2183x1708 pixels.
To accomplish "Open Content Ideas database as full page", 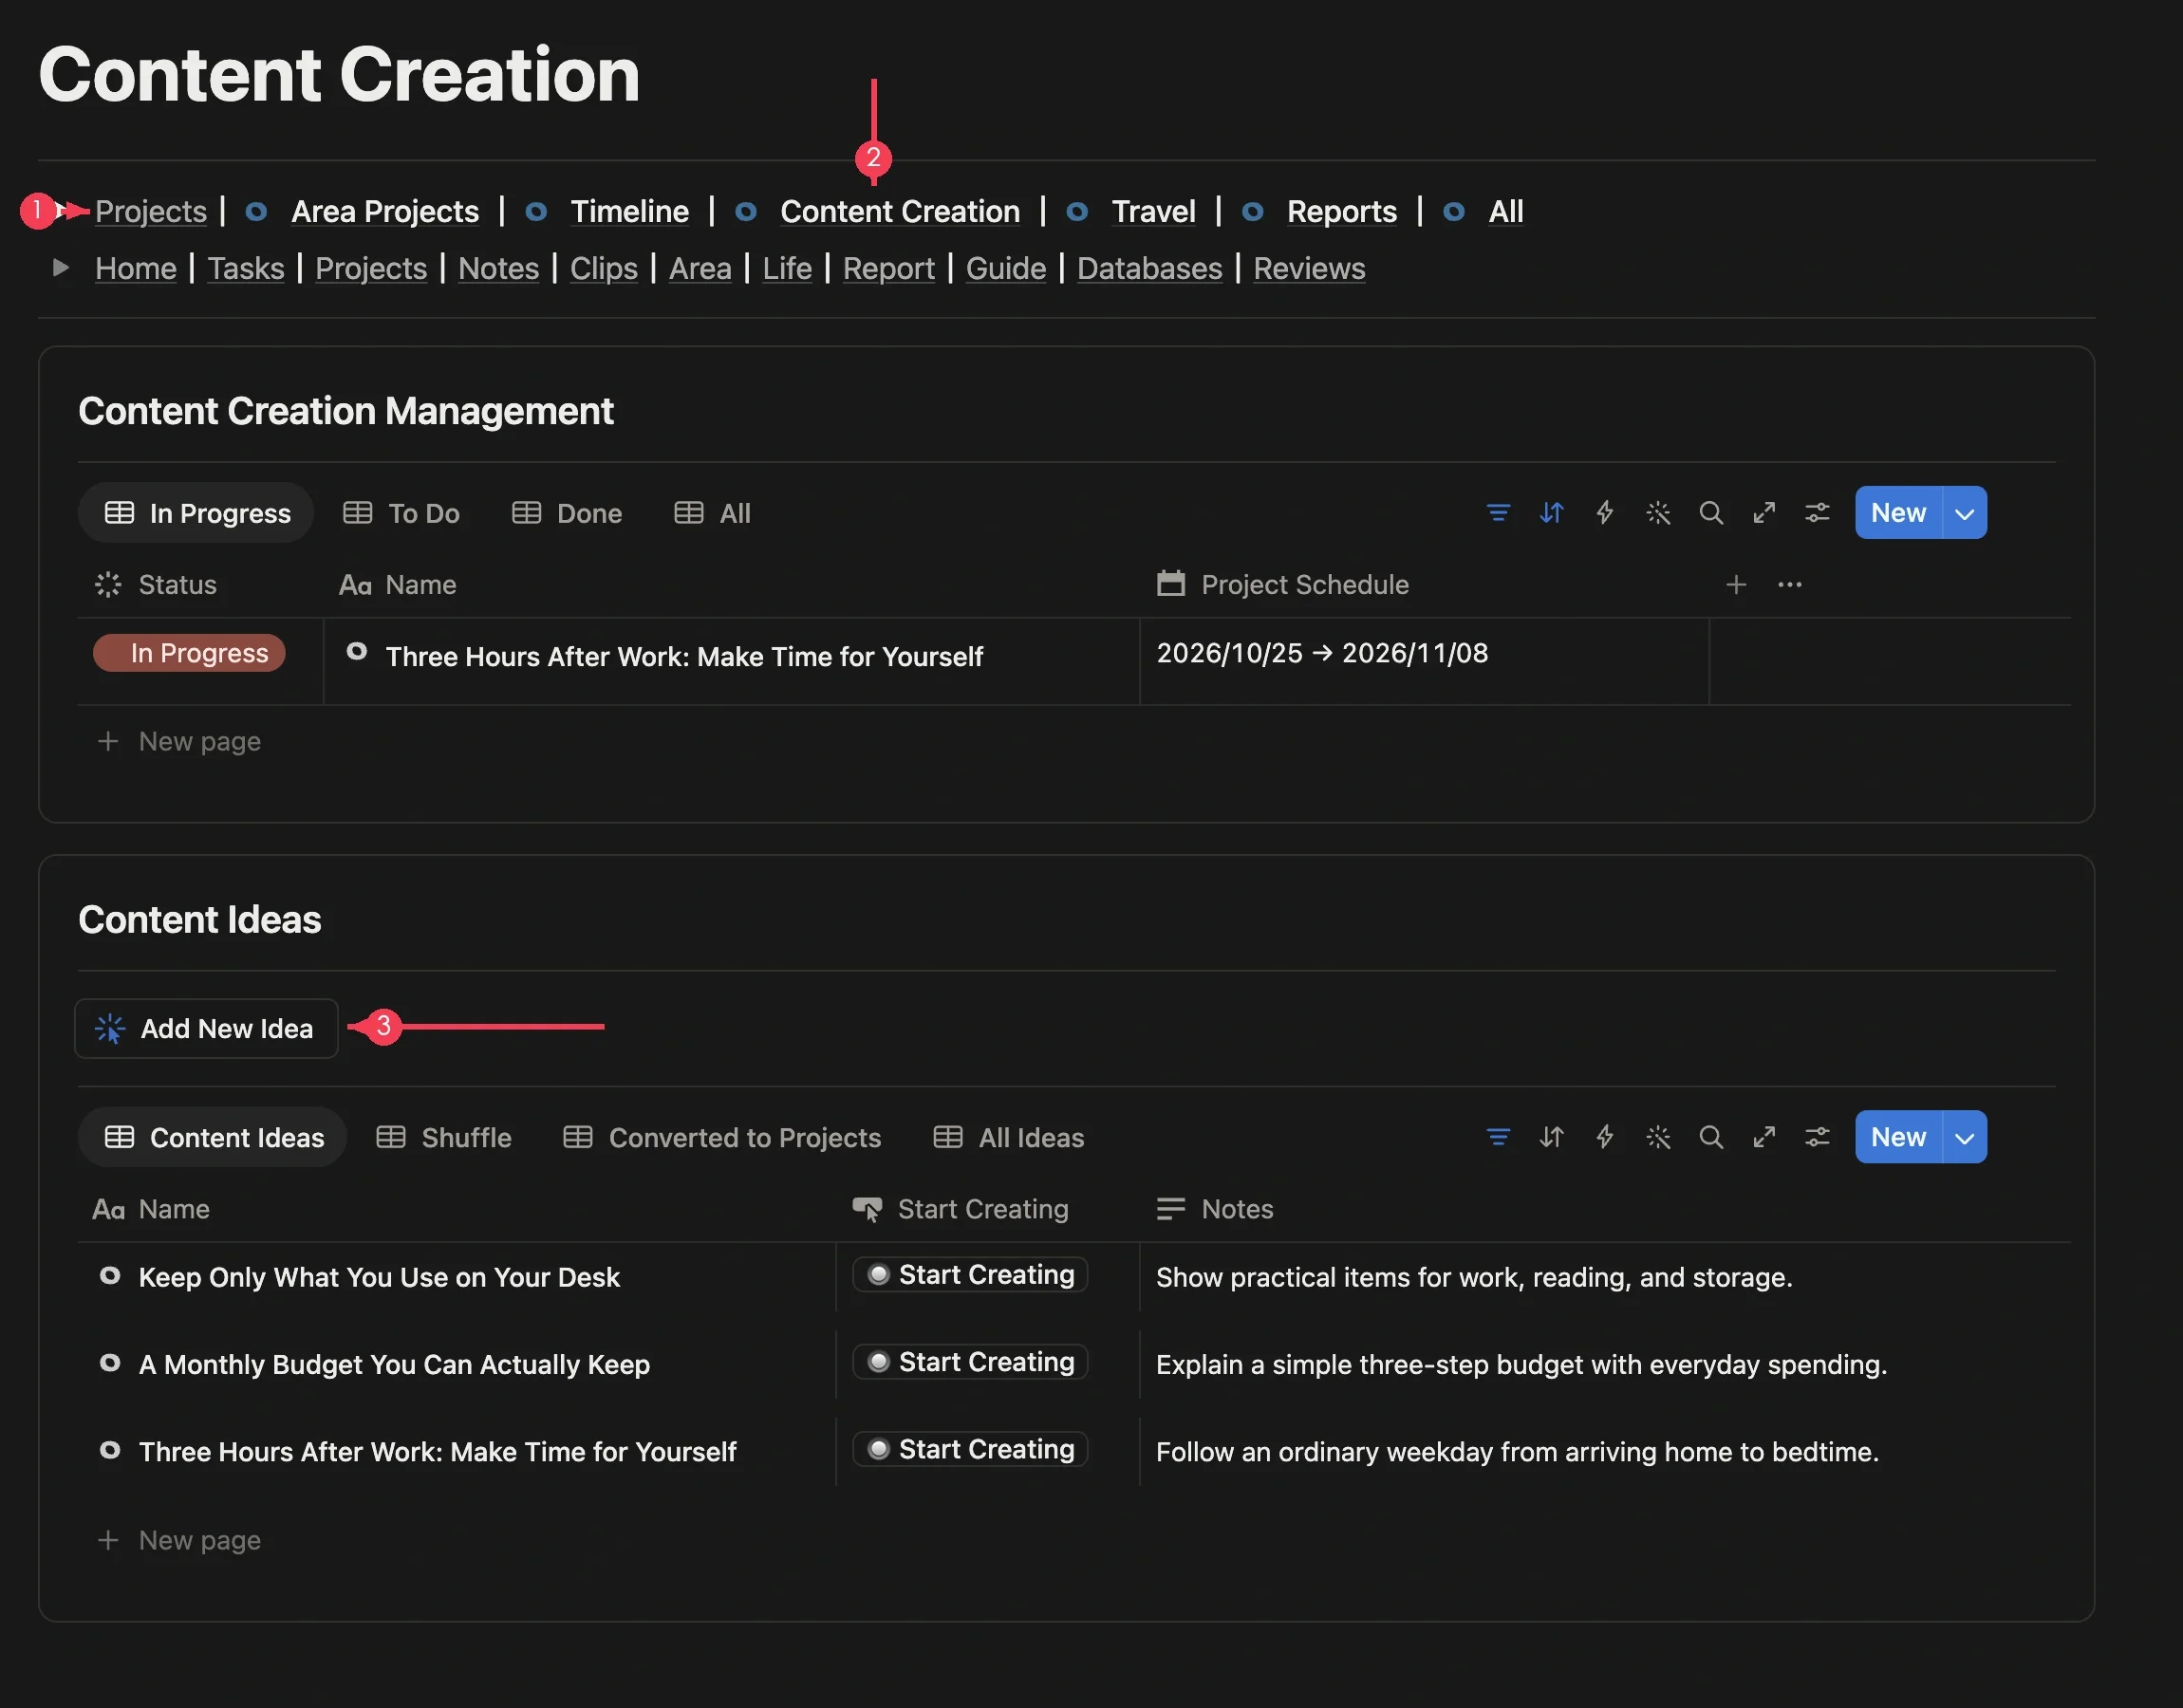I will click(1764, 1137).
